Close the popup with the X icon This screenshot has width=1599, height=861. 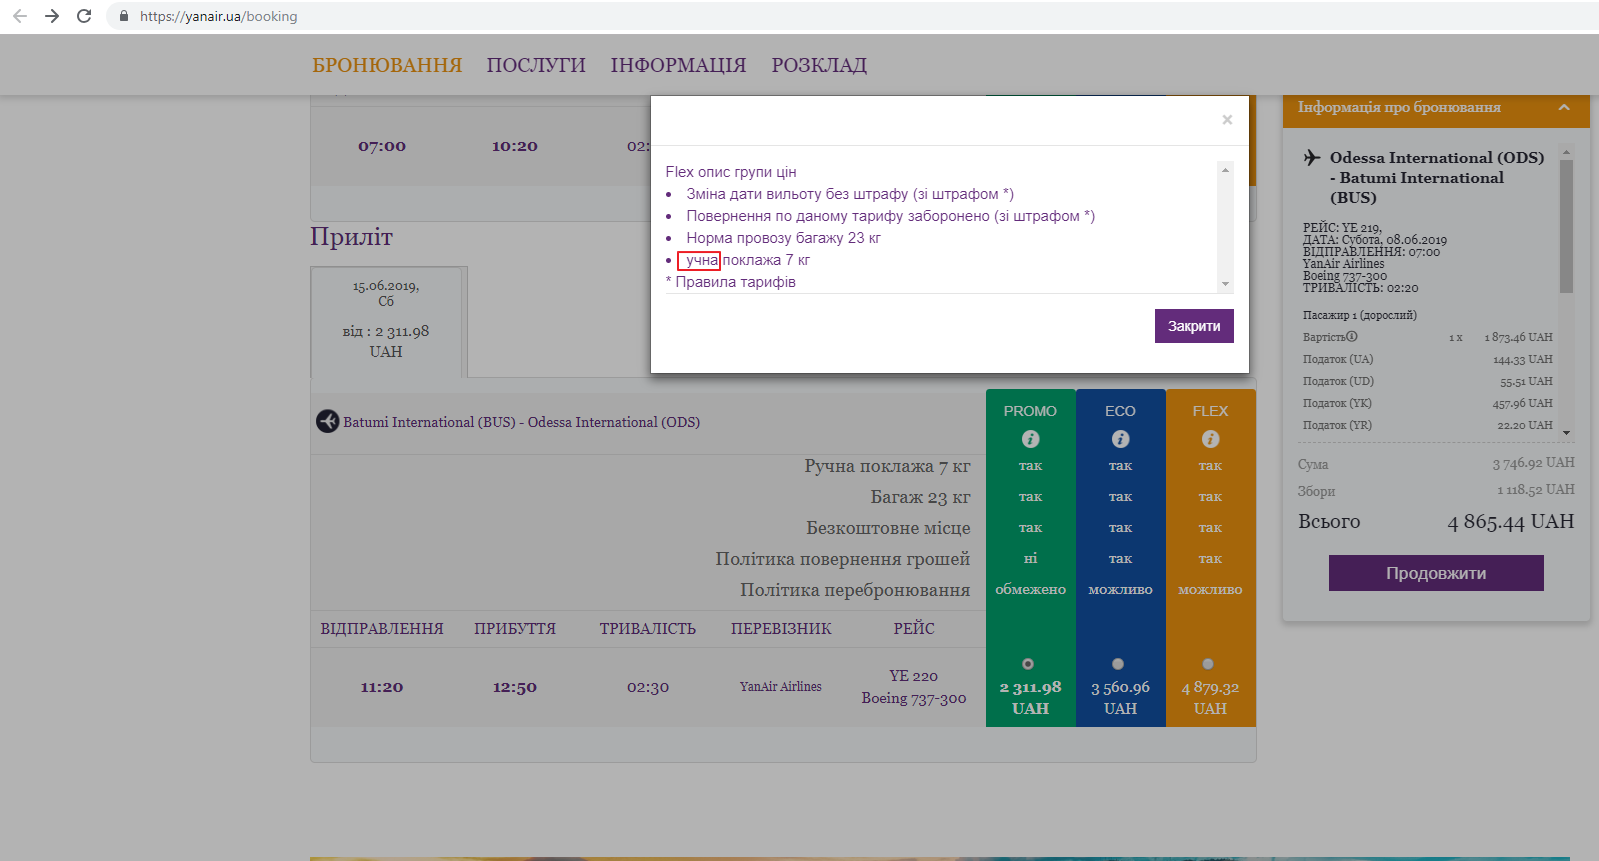tap(1227, 120)
